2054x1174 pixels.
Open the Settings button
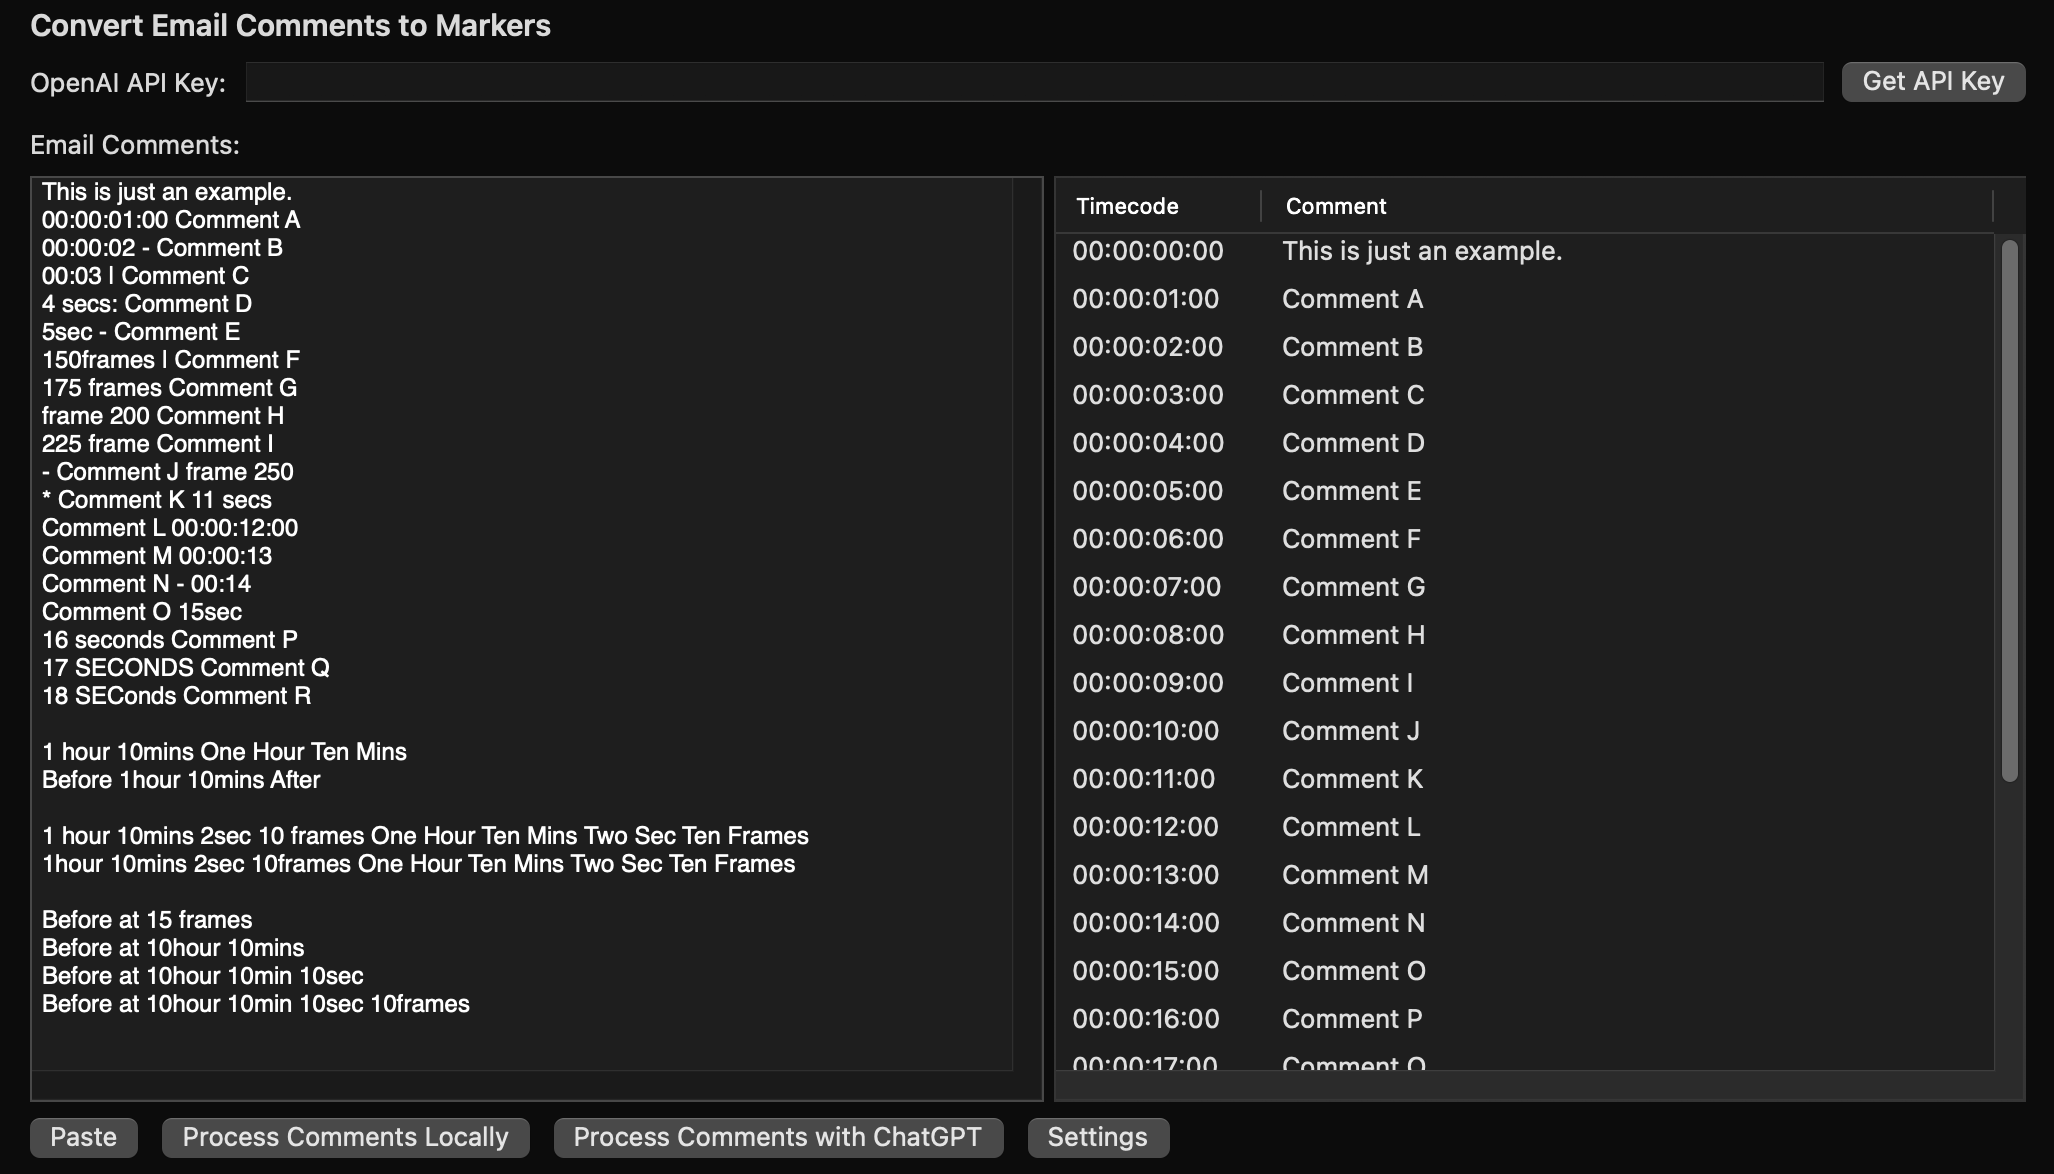1097,1137
